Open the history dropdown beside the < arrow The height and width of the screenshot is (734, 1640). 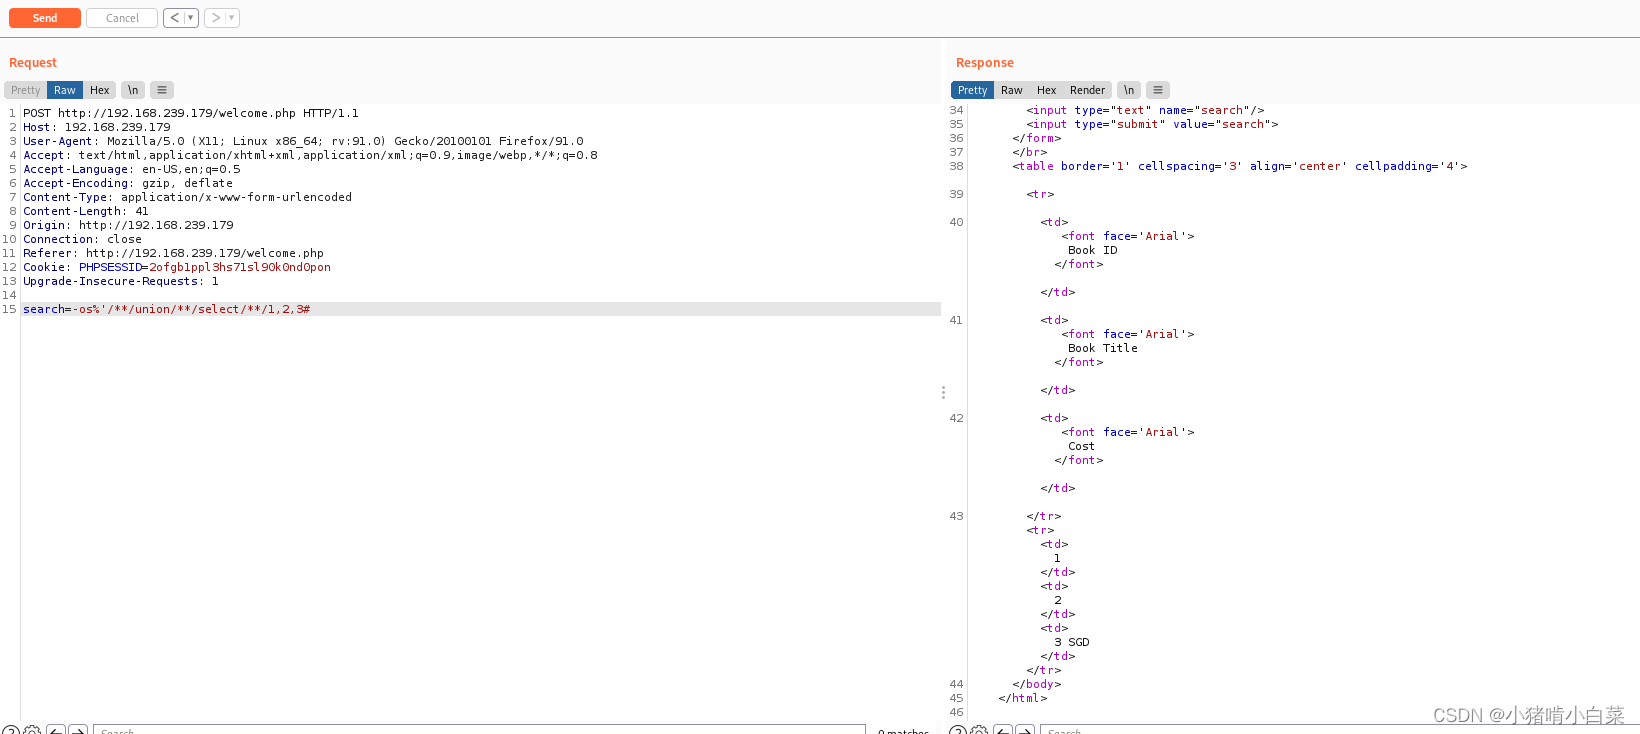191,18
